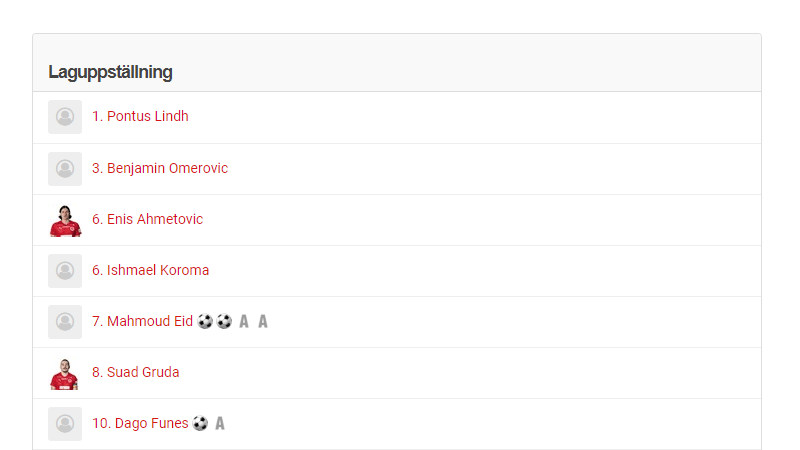Go to 6. Enis Ahmetovic's profile
Screen dimensions: 800x450
[147, 219]
